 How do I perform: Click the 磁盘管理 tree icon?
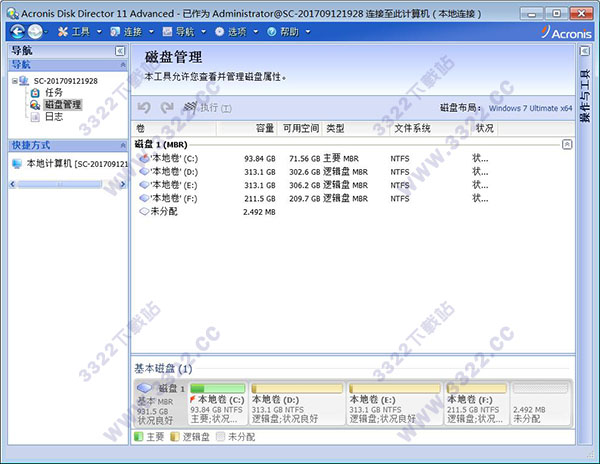coord(35,105)
